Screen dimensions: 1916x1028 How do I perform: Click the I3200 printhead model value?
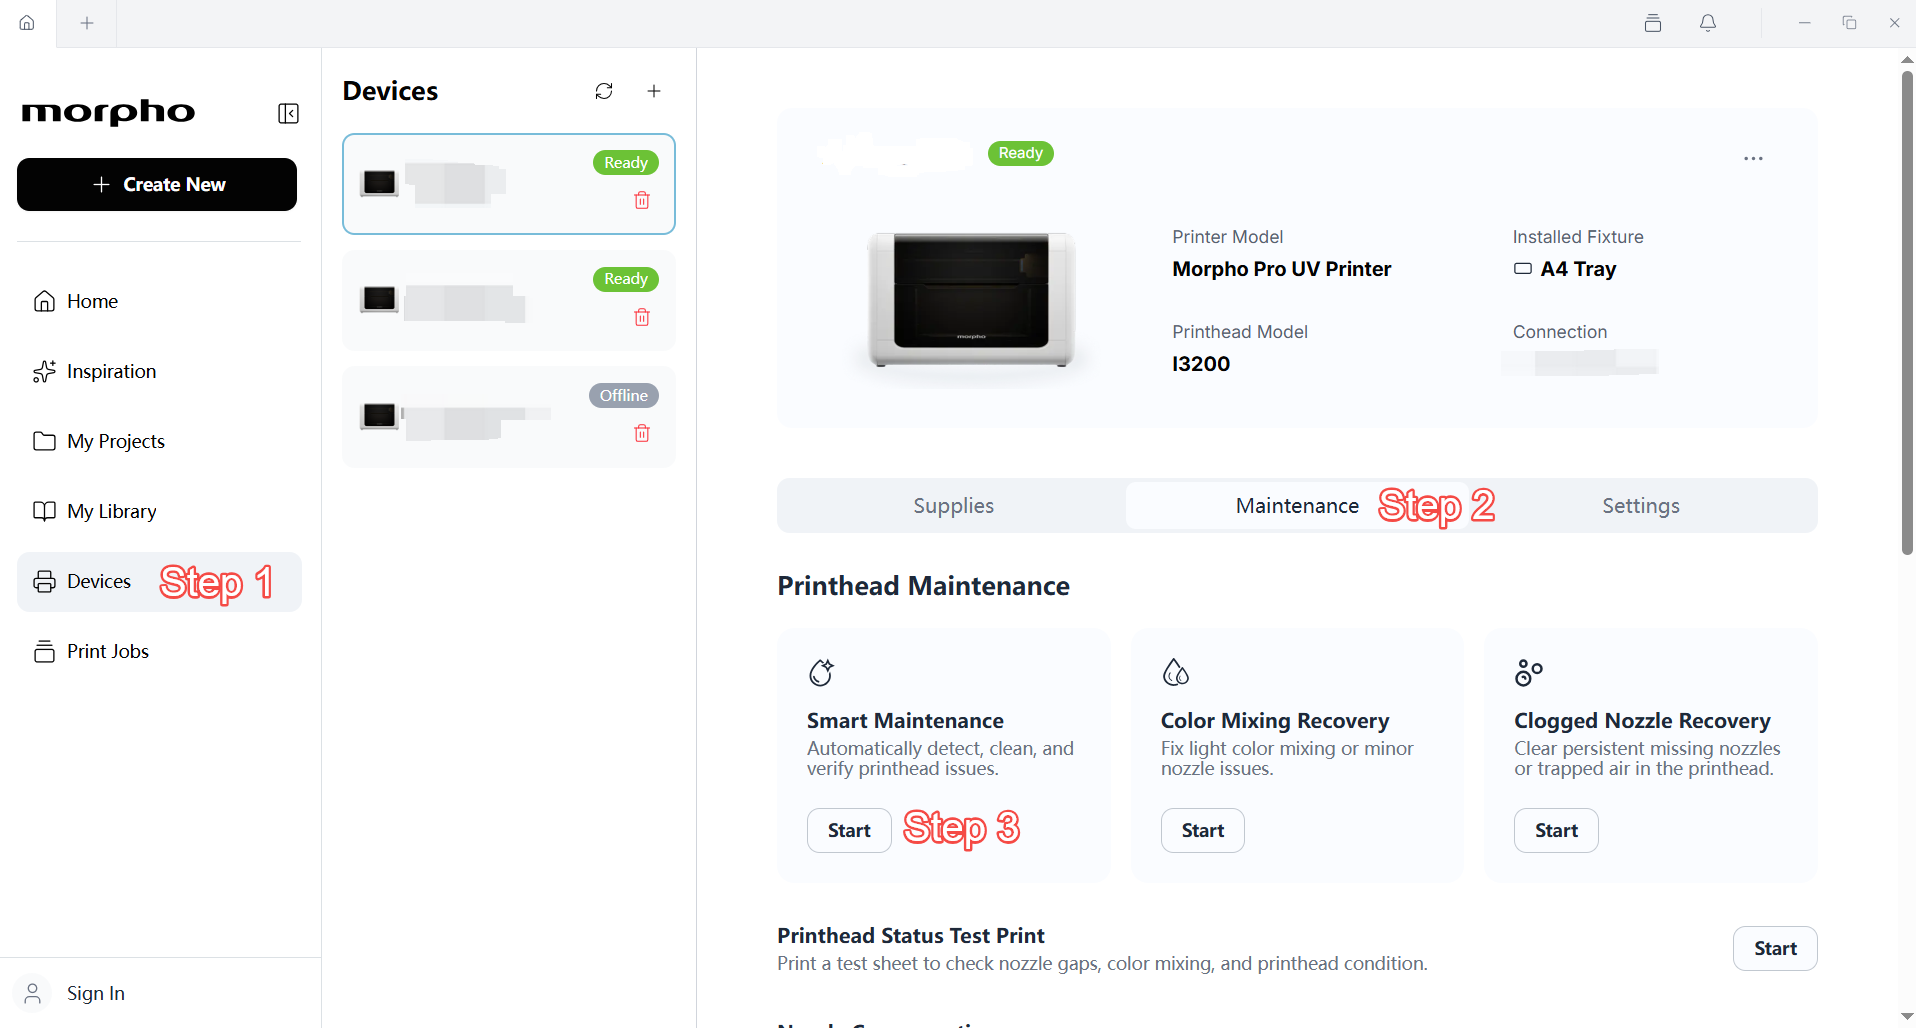click(x=1201, y=364)
